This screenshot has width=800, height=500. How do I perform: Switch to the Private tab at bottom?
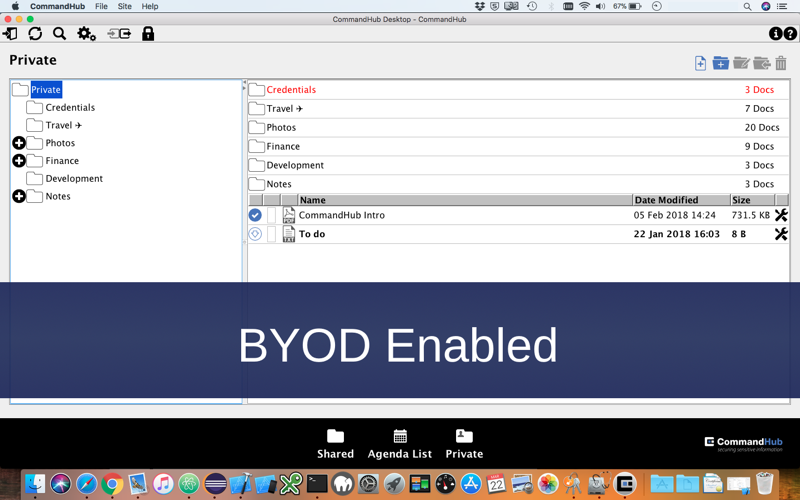[464, 444]
